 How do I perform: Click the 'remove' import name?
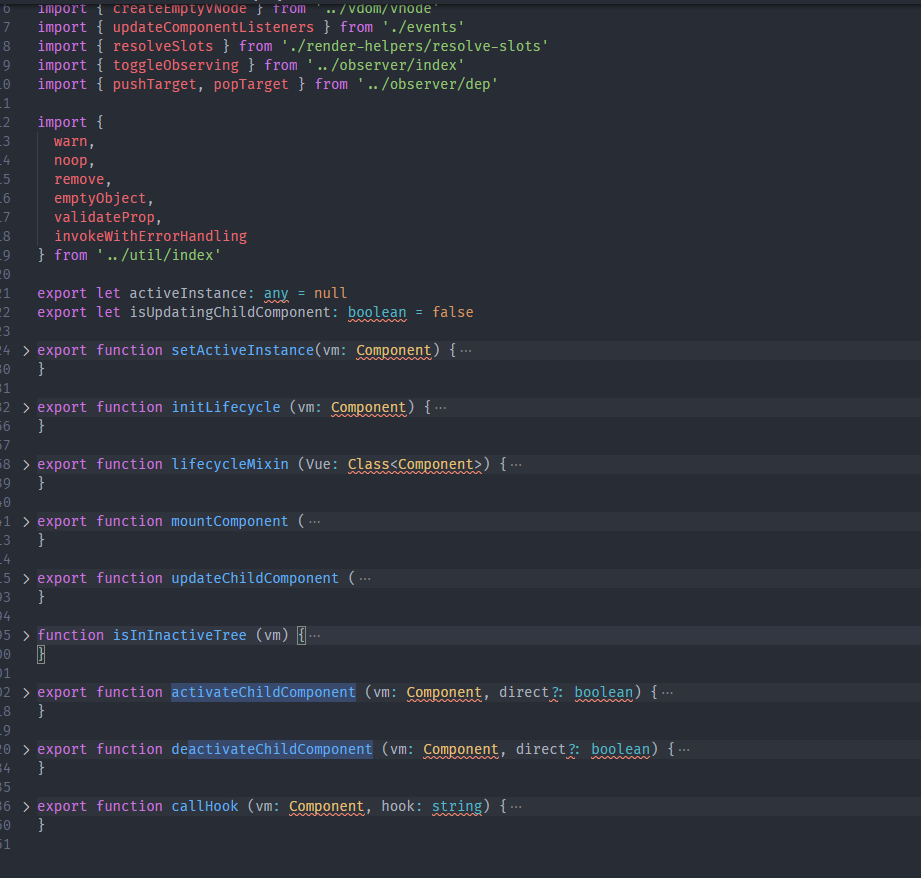pyautogui.click(x=79, y=180)
